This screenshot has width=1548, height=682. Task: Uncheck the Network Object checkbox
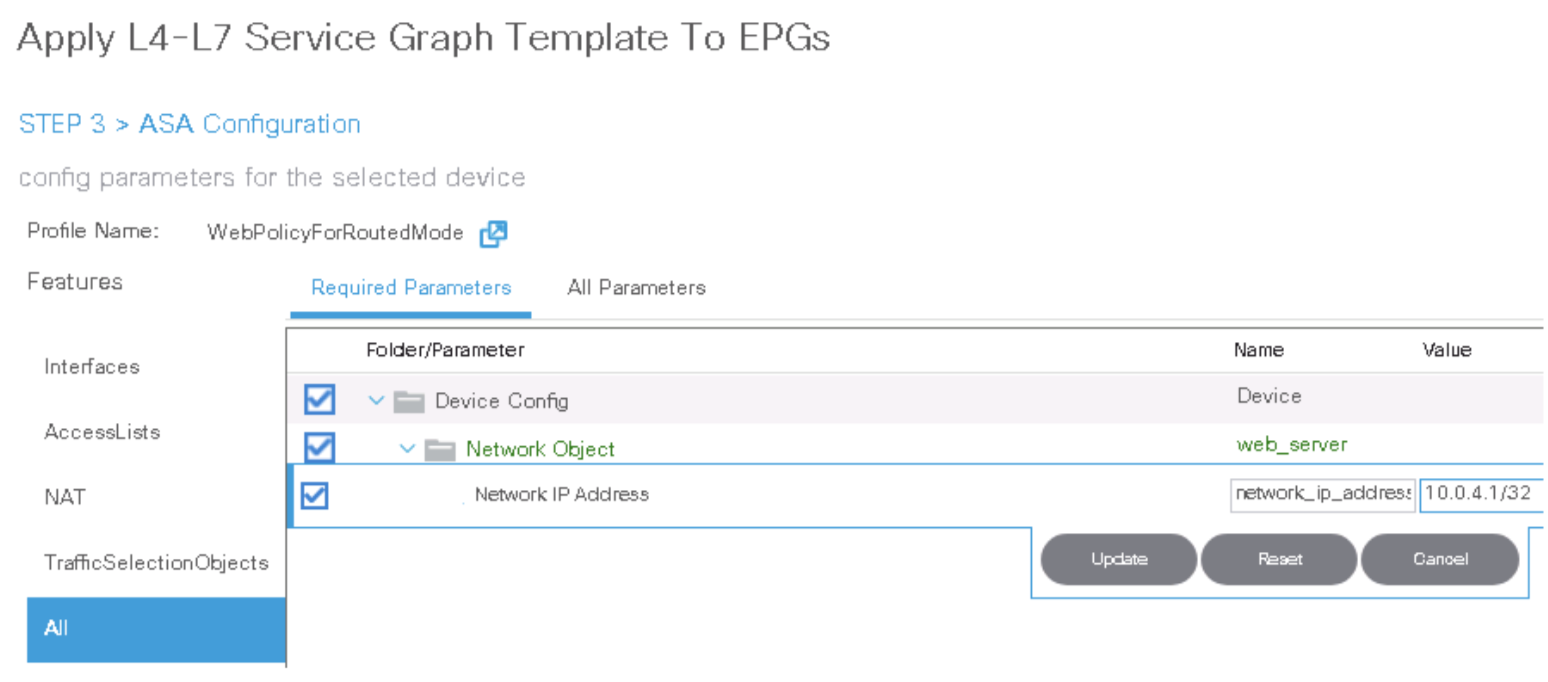point(319,447)
